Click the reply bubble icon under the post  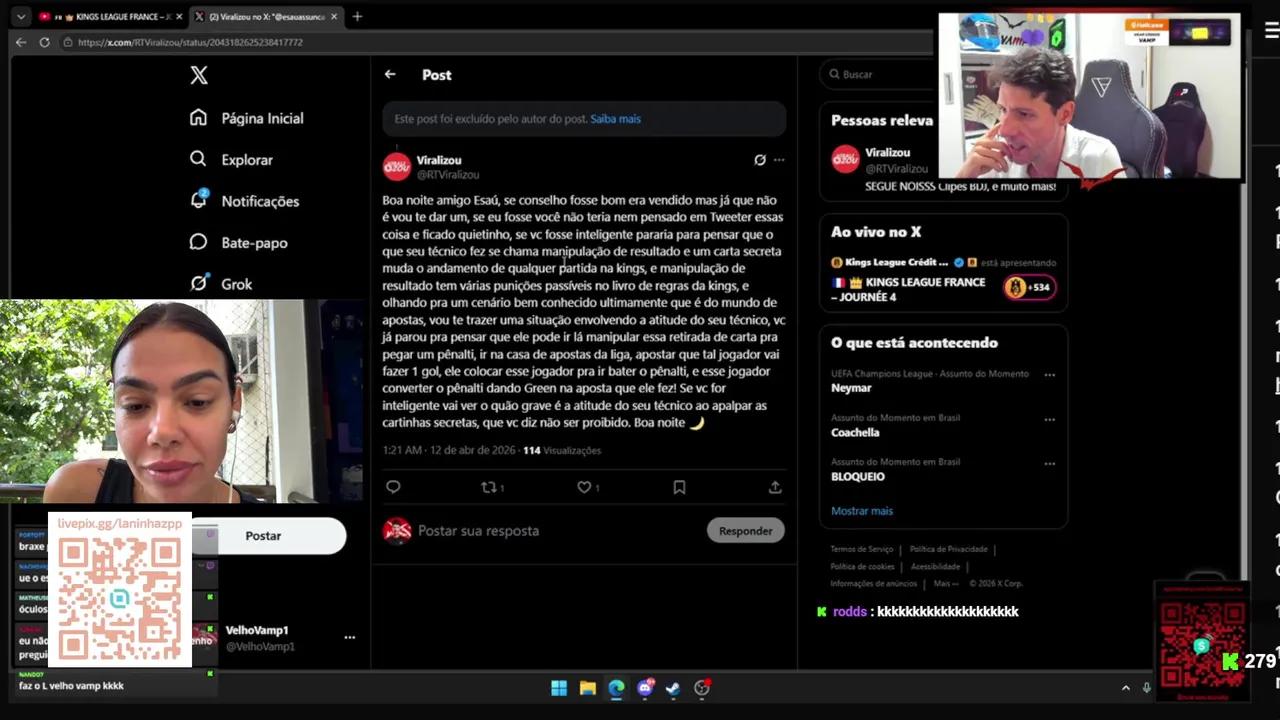(x=393, y=487)
